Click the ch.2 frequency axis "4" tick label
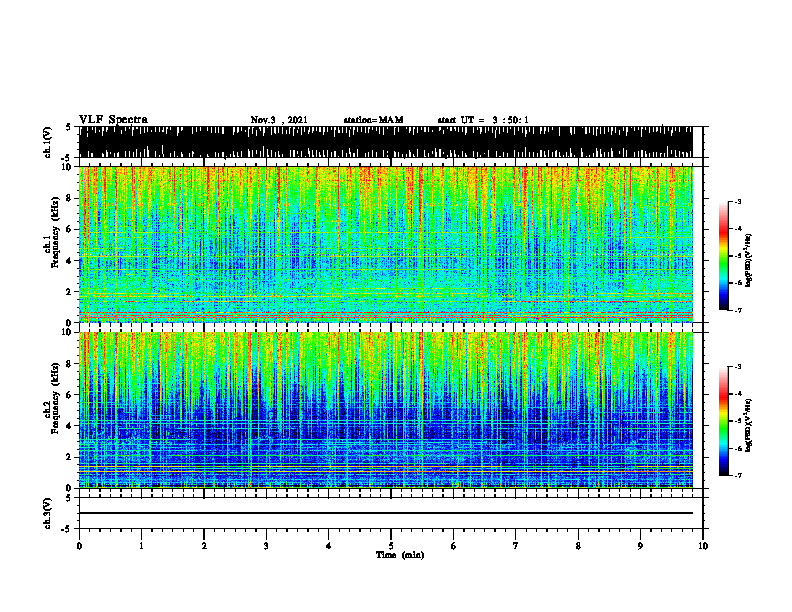 70,426
